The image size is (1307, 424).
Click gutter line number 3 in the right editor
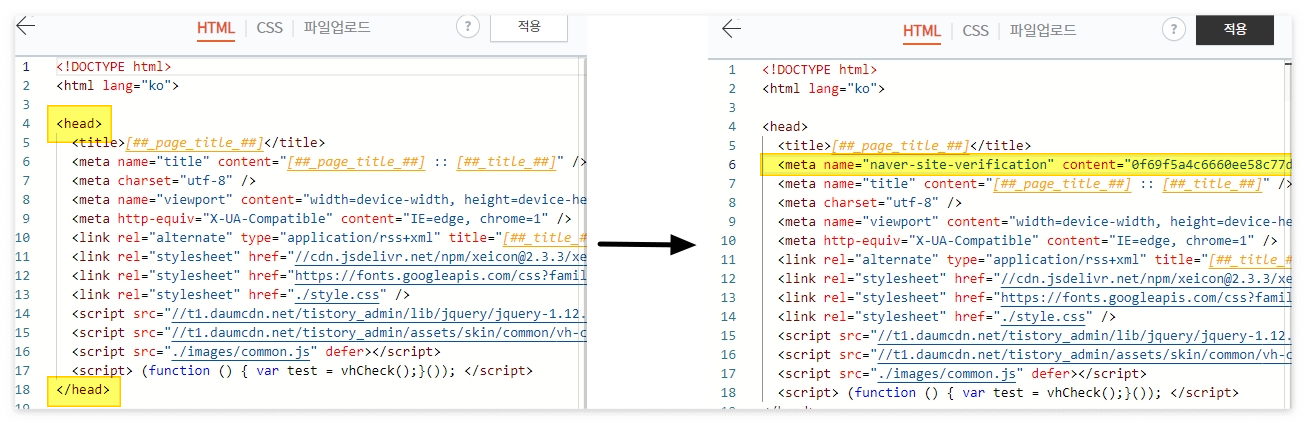coord(731,108)
